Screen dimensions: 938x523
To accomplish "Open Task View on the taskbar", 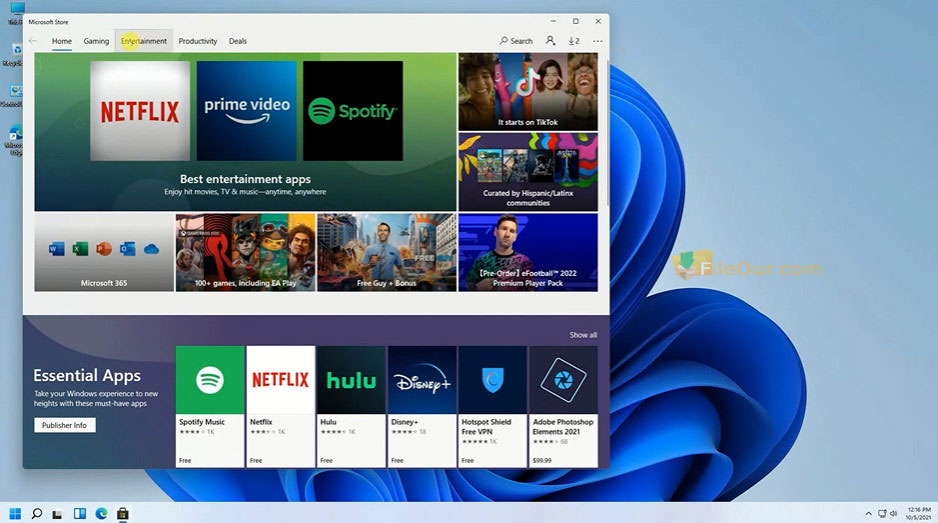I will (x=57, y=513).
